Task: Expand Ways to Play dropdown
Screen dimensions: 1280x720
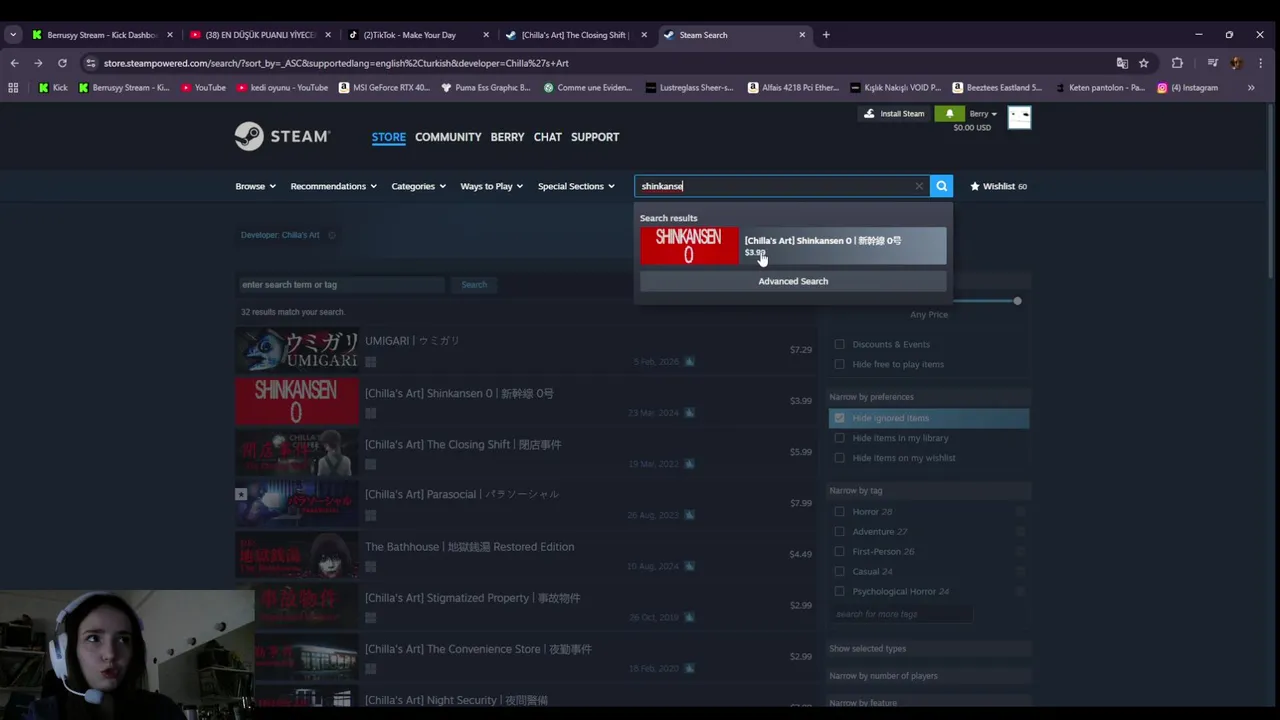Action: click(x=491, y=186)
